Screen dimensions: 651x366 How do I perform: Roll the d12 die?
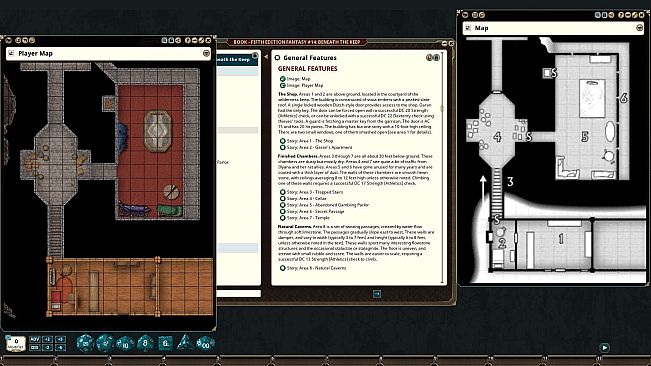[x=105, y=343]
